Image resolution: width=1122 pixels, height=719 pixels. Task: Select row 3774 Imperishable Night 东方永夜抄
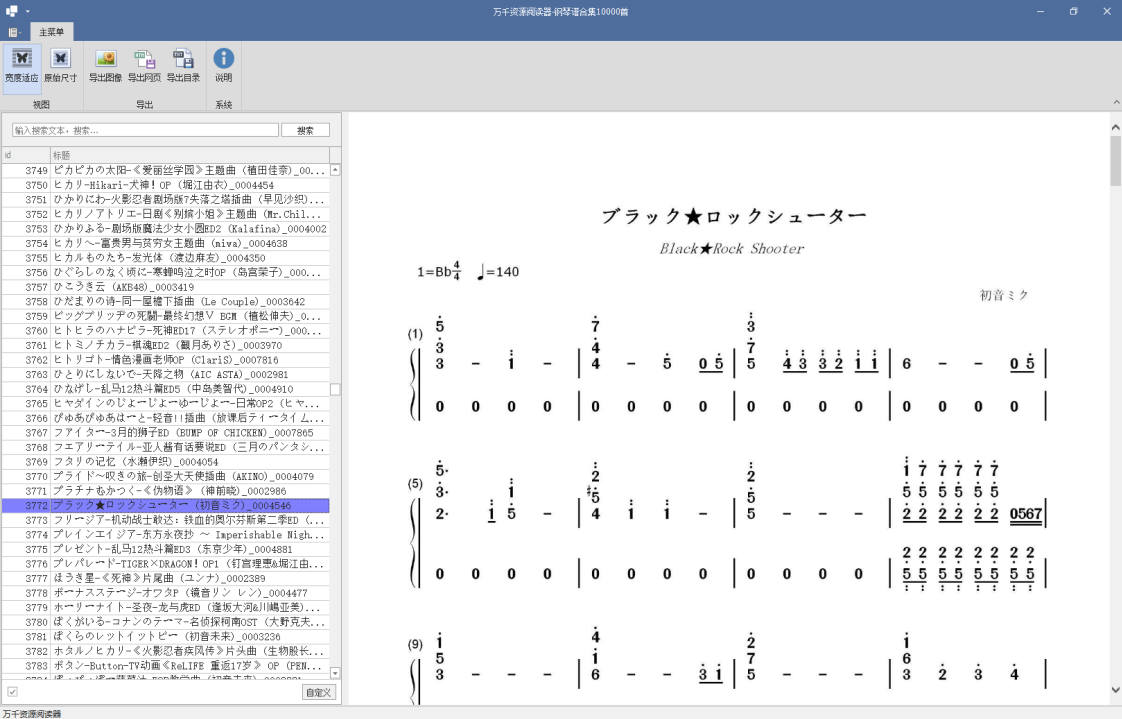(165, 534)
